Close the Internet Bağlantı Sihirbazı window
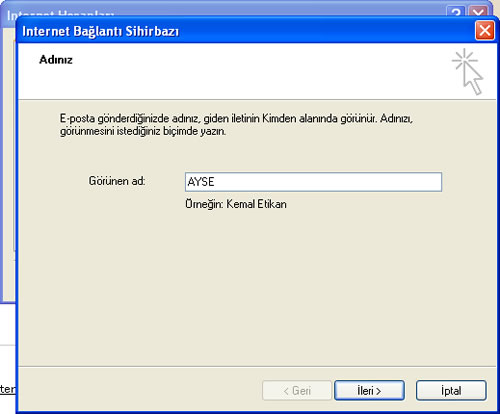 (484, 31)
